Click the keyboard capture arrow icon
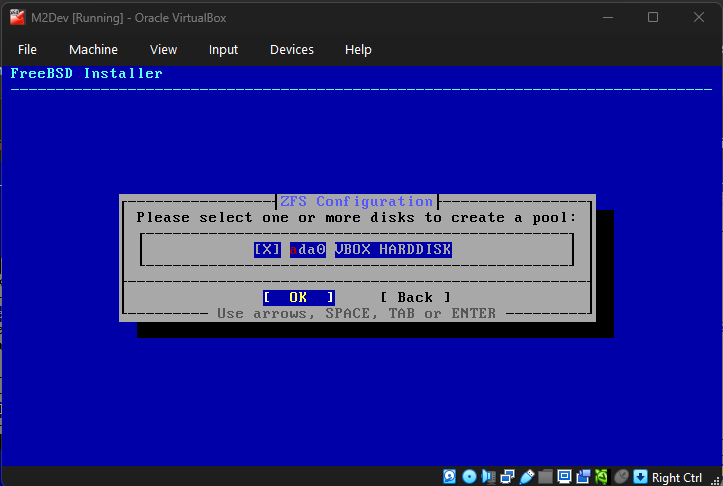 pyautogui.click(x=641, y=476)
